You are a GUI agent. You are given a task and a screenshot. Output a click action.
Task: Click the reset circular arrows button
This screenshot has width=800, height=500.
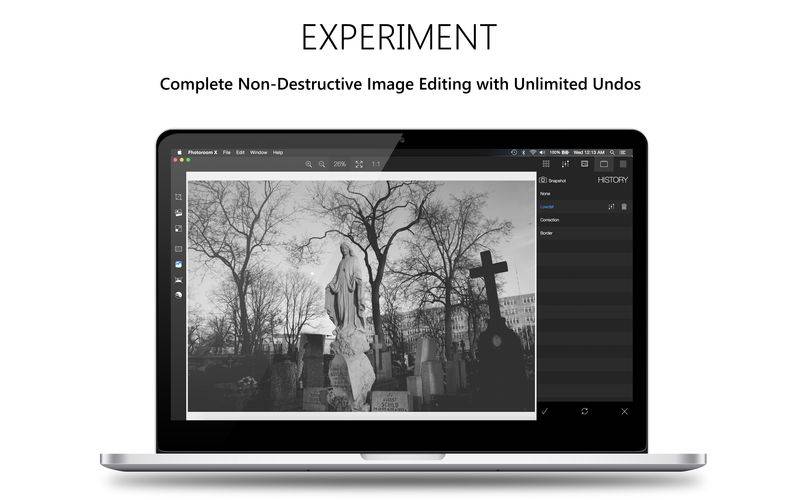584,411
